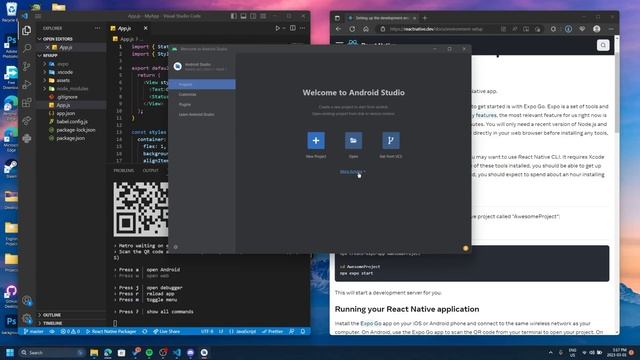Viewport: 640px width, 360px height.
Task: Open Manage gear in VS Code activity bar
Action: coord(27,318)
